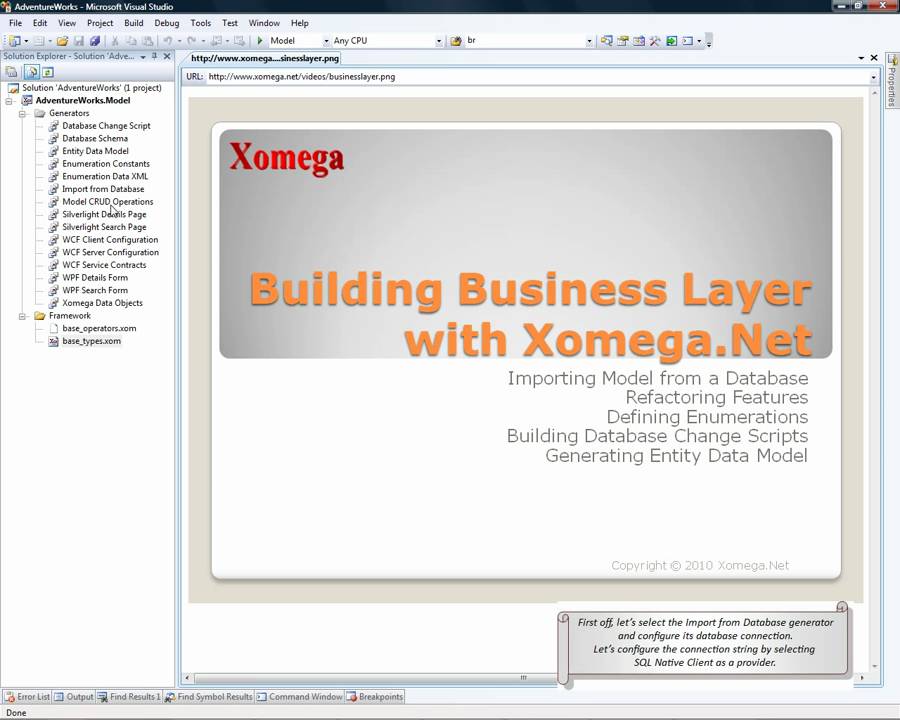The width and height of the screenshot is (900, 720).
Task: Open the Error List tab
Action: pyautogui.click(x=27, y=696)
